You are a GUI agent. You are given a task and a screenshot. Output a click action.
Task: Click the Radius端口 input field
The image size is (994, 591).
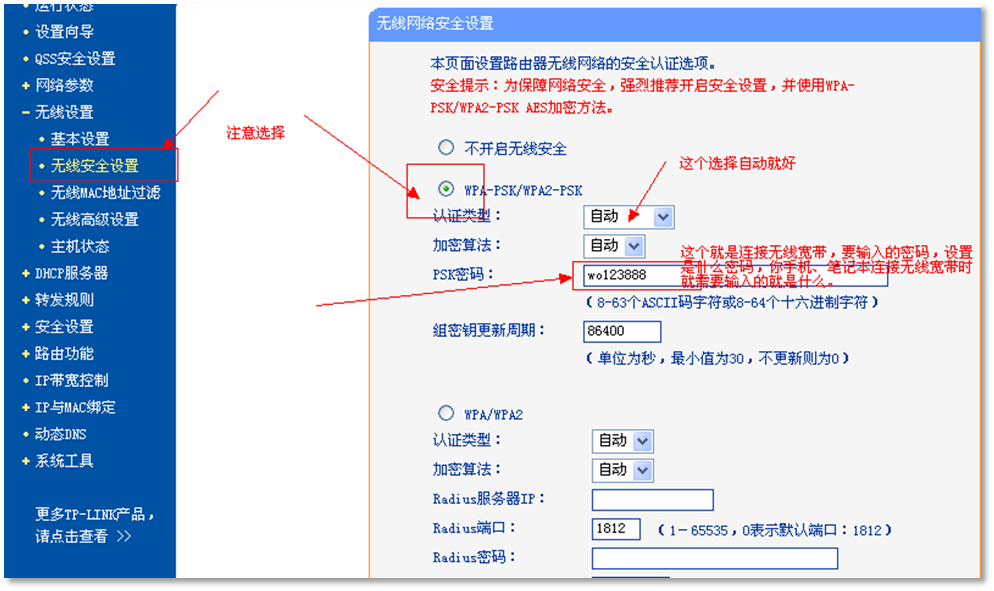coord(616,528)
